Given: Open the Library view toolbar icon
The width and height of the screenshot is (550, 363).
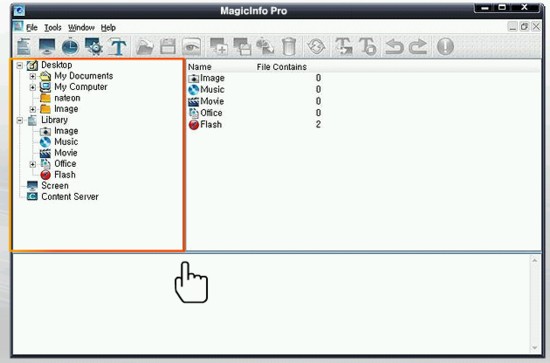Looking at the screenshot, I should (x=24, y=46).
